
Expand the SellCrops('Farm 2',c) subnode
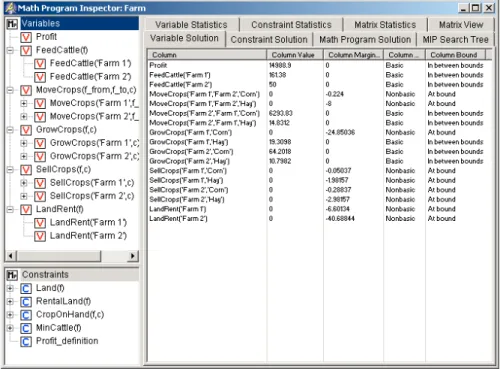(24, 196)
